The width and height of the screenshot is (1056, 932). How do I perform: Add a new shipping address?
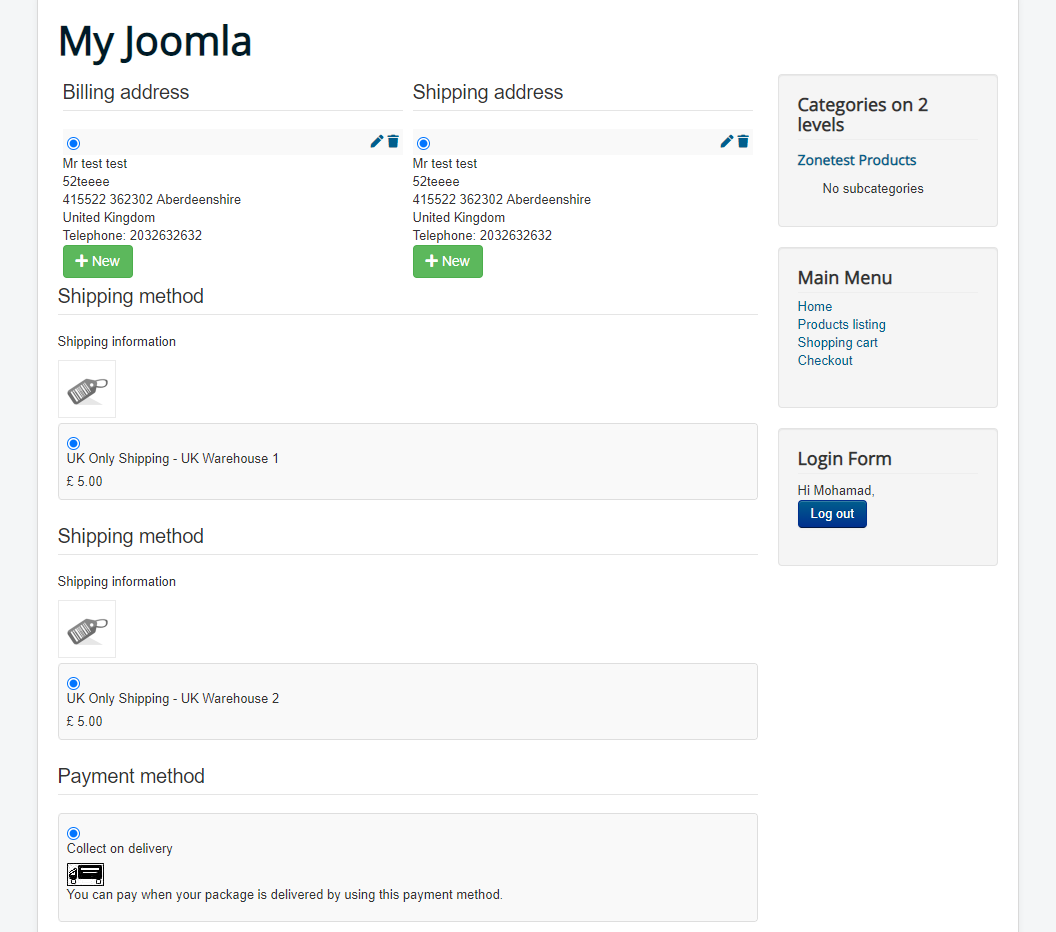coord(448,261)
